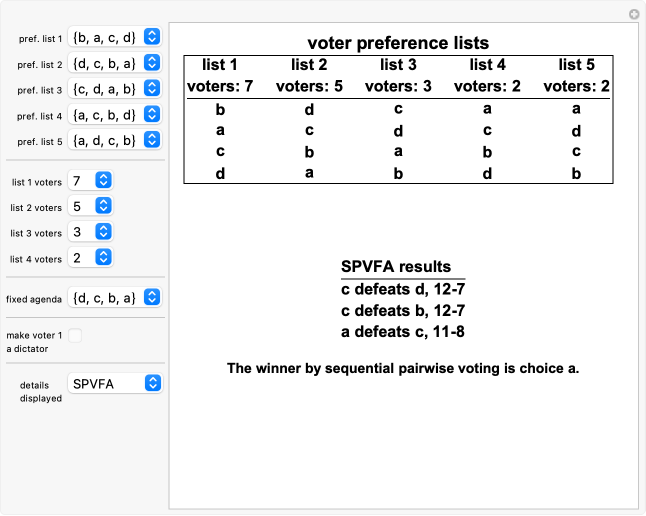Viewport: 646px width, 516px height.
Task: Open the pref. list 1 dropdown
Action: 114,37
